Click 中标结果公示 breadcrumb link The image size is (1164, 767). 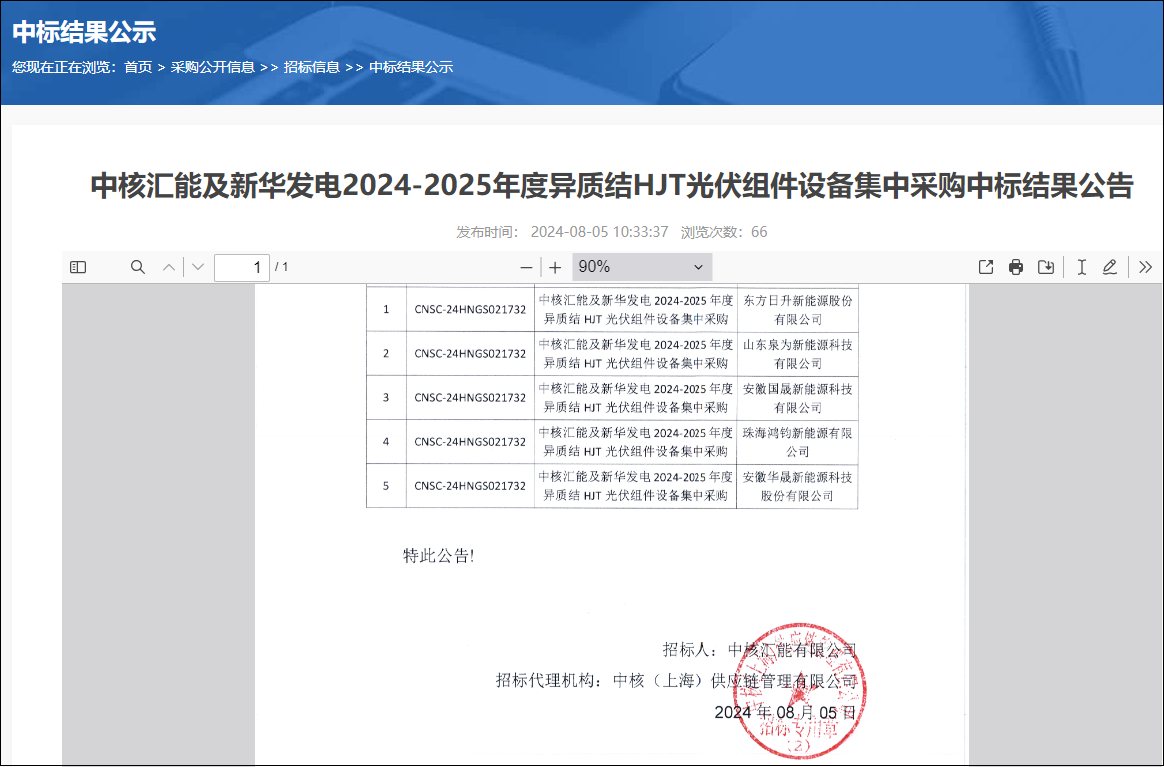(411, 67)
